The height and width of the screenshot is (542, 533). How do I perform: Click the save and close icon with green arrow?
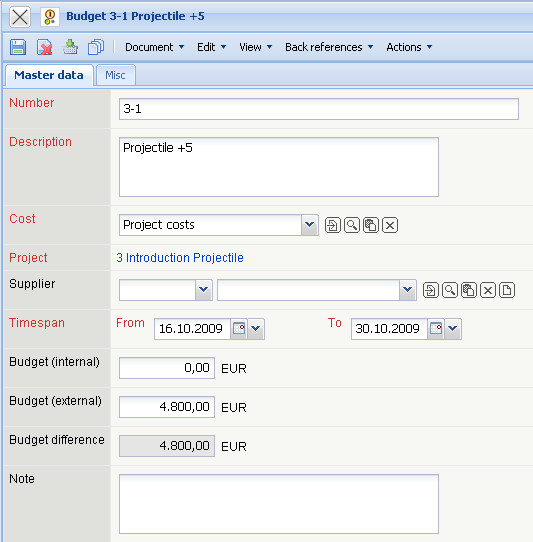(70, 47)
